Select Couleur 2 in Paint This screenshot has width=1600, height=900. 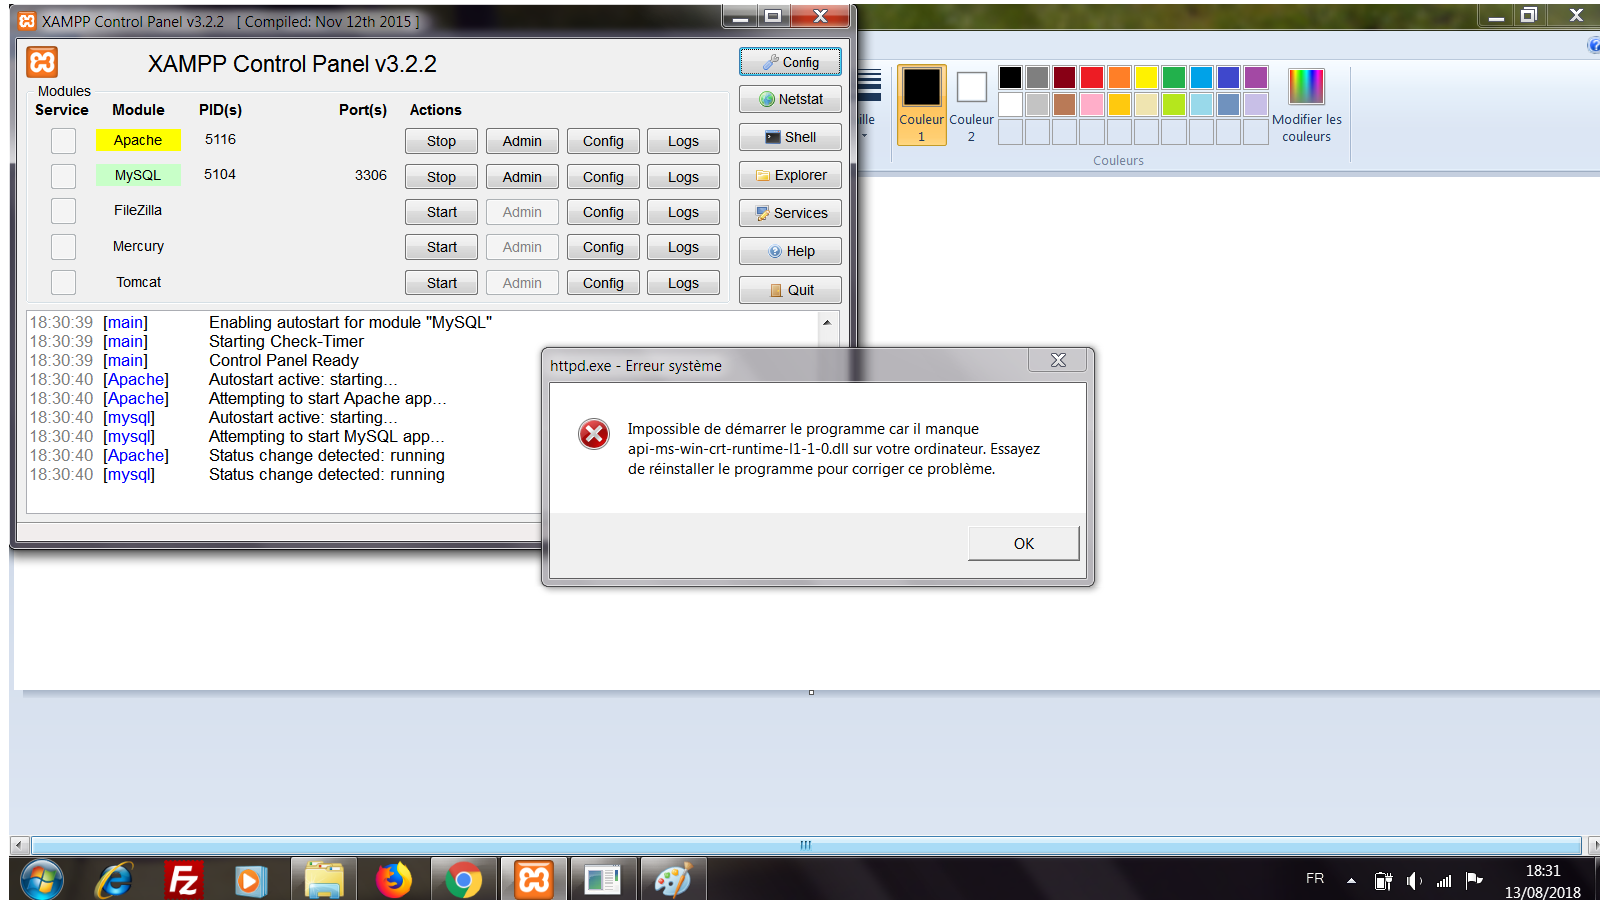click(x=971, y=105)
